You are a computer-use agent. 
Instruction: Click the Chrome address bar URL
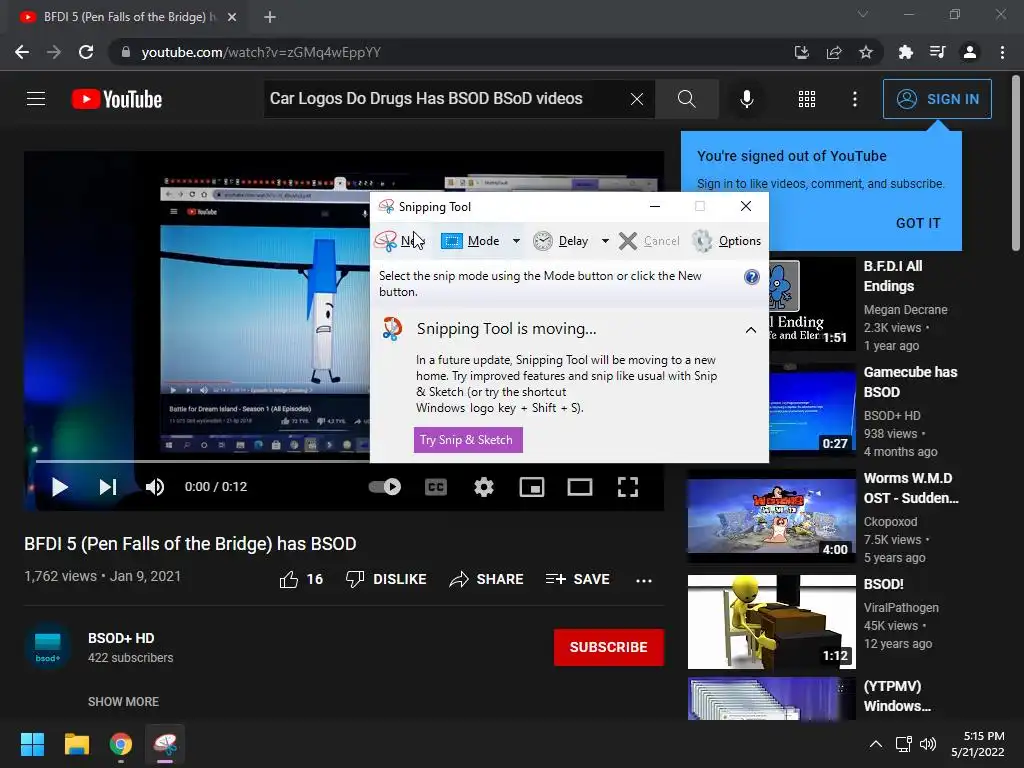pyautogui.click(x=261, y=52)
